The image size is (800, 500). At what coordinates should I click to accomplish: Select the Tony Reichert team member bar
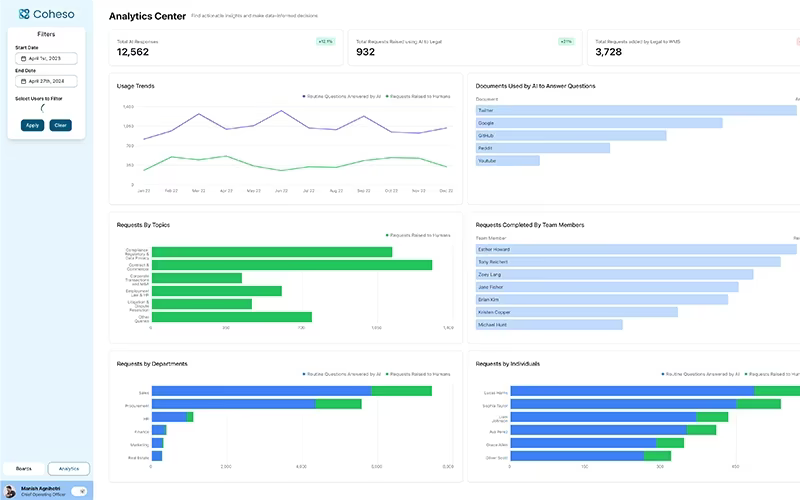[628, 262]
